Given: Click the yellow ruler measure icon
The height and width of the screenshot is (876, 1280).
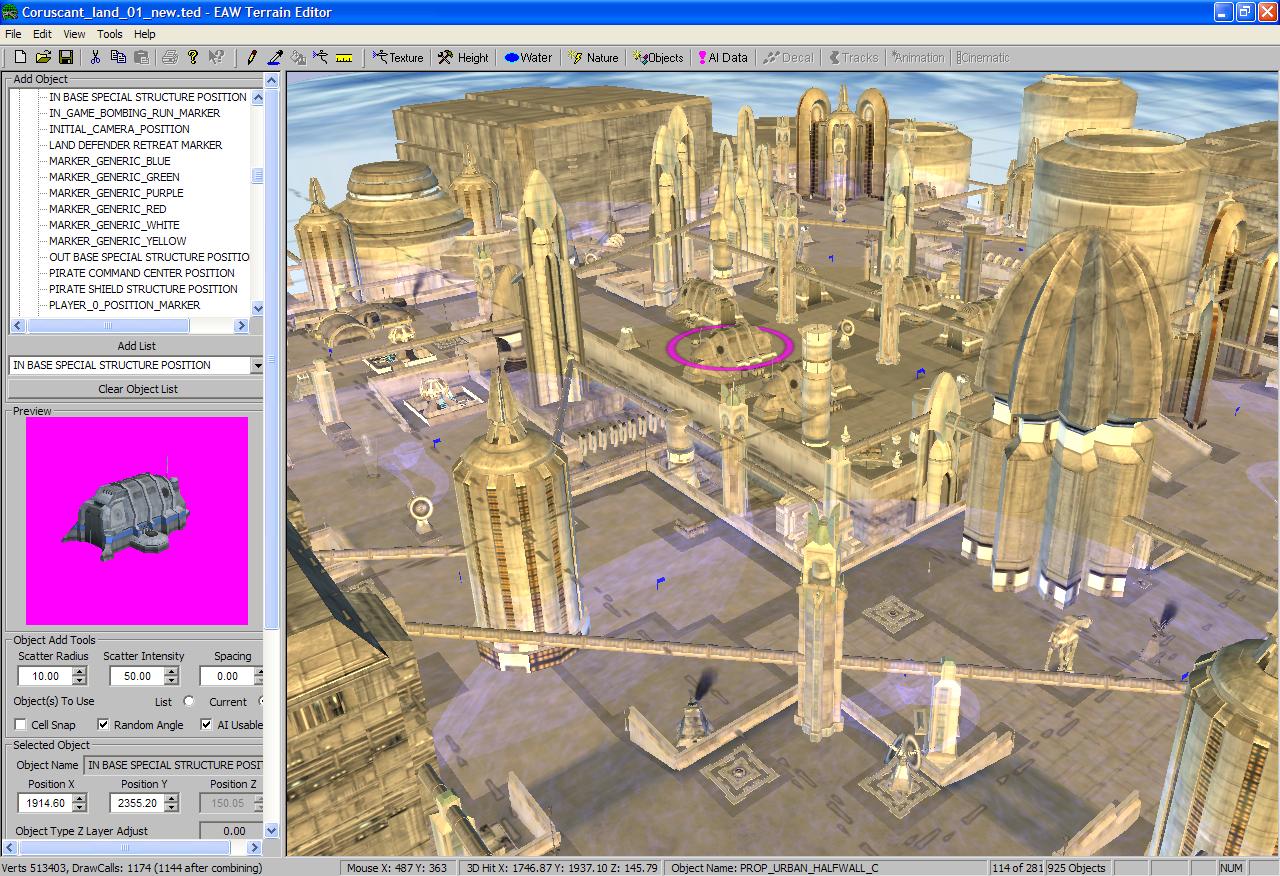Looking at the screenshot, I should pyautogui.click(x=344, y=58).
